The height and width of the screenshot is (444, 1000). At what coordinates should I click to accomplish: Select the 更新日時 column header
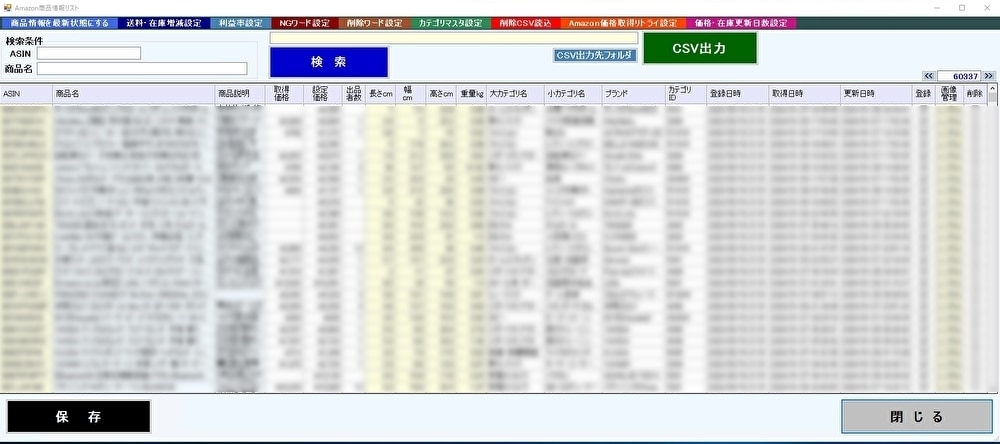click(877, 94)
